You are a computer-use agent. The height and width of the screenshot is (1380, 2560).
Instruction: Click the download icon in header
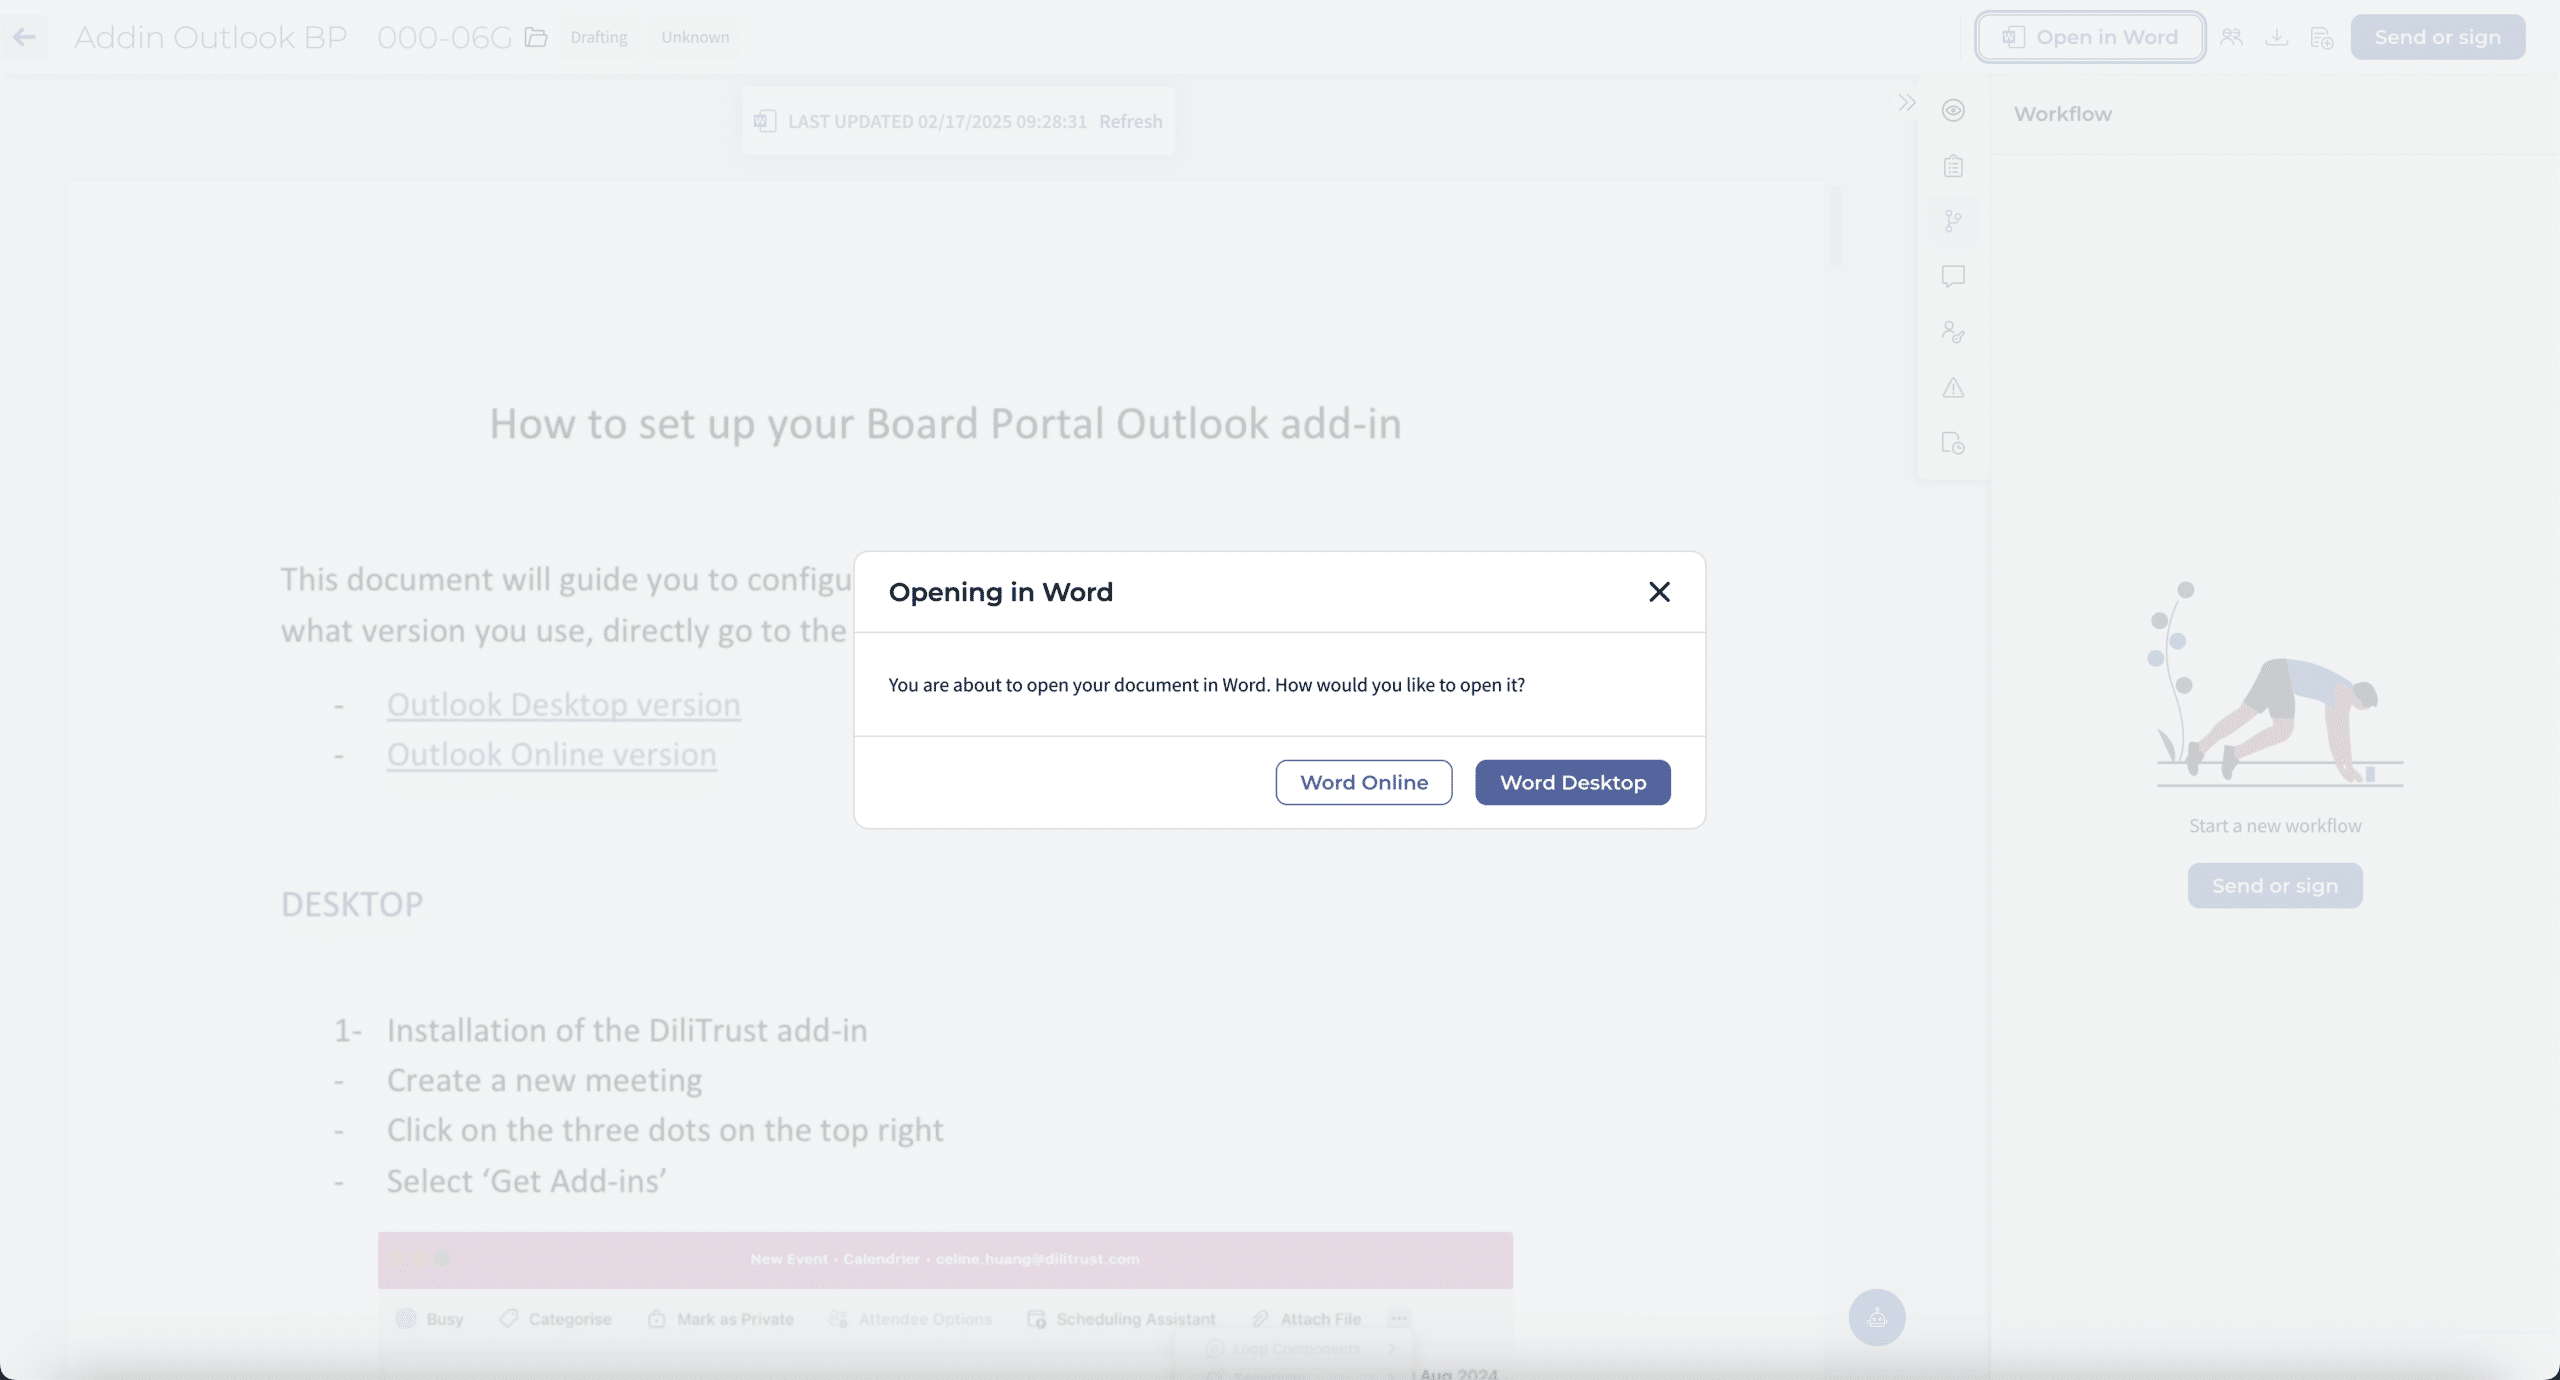pos(2276,37)
